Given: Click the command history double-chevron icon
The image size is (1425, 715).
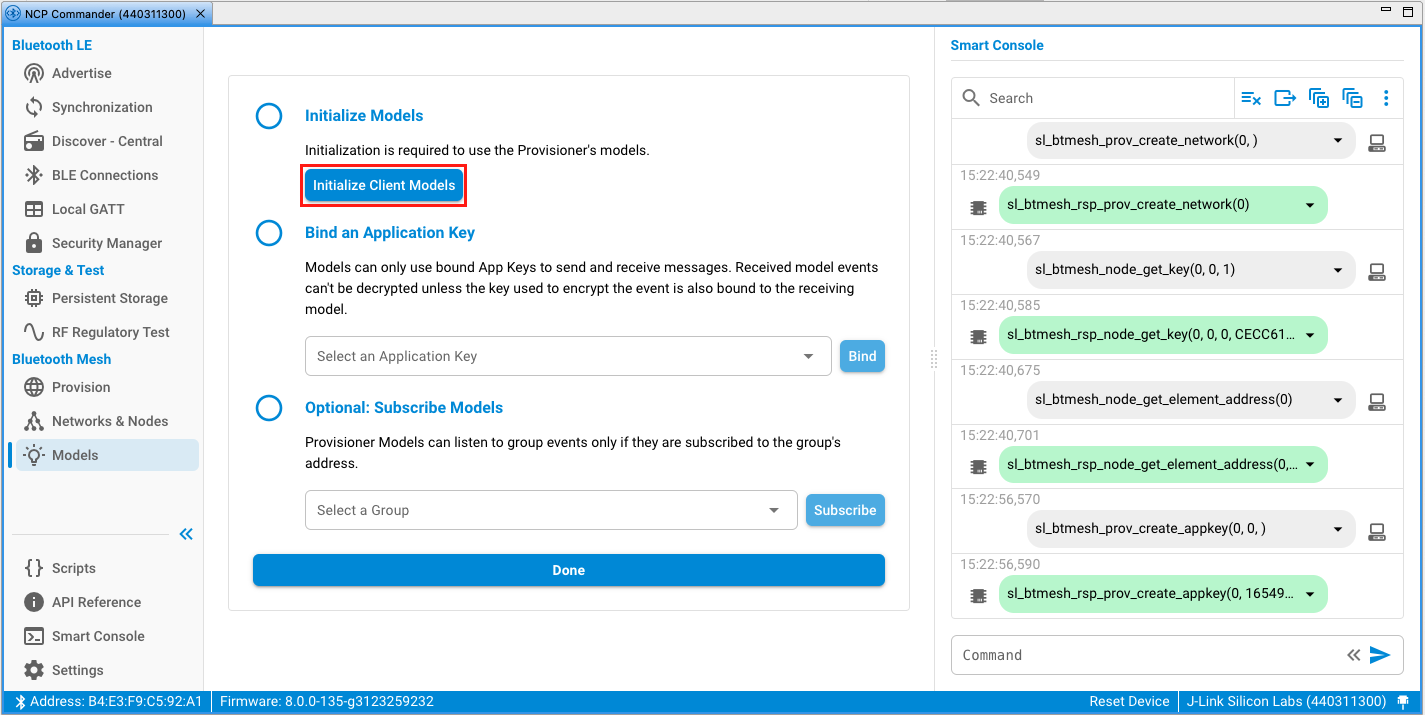Looking at the screenshot, I should 1353,655.
